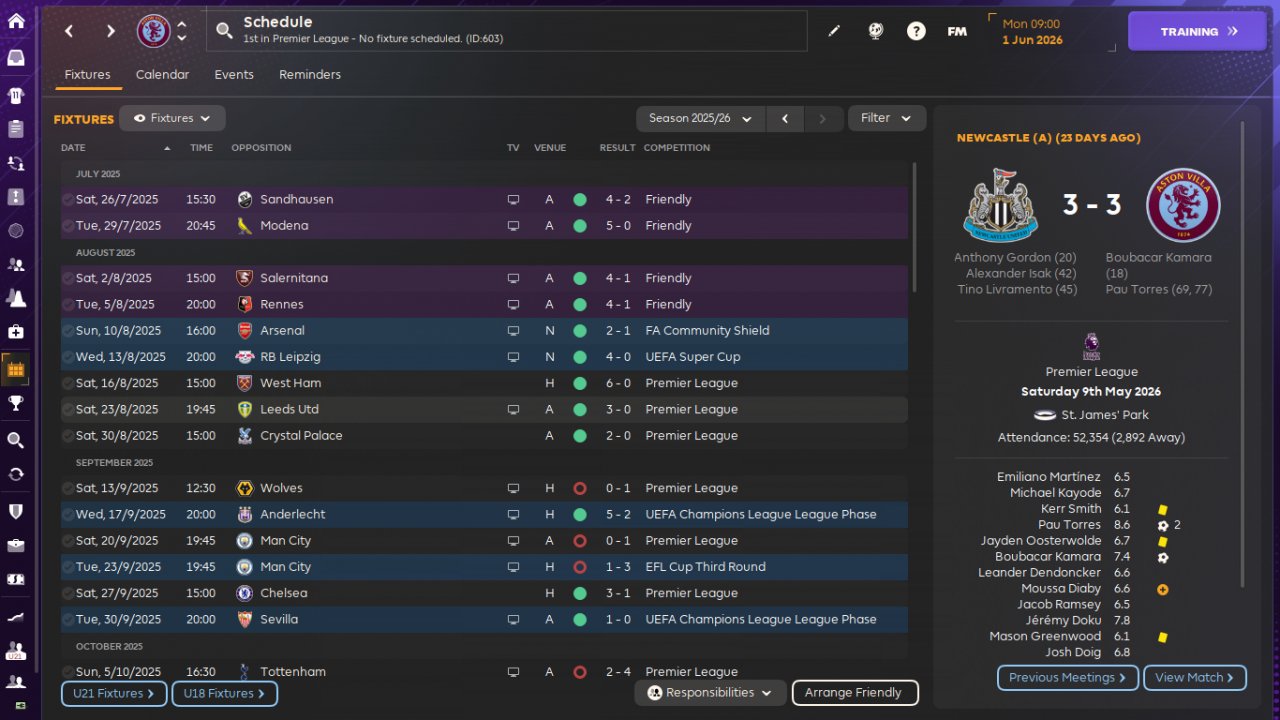Open Competitions trophy icon in sidebar
Image resolution: width=1280 pixels, height=720 pixels.
tap(16, 403)
